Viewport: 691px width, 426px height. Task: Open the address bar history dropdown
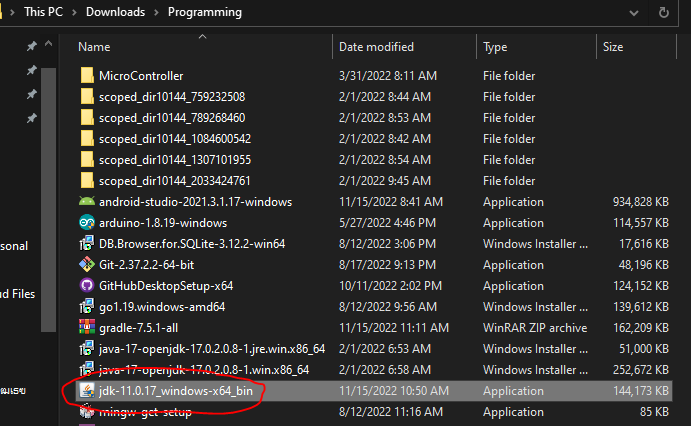(x=634, y=13)
